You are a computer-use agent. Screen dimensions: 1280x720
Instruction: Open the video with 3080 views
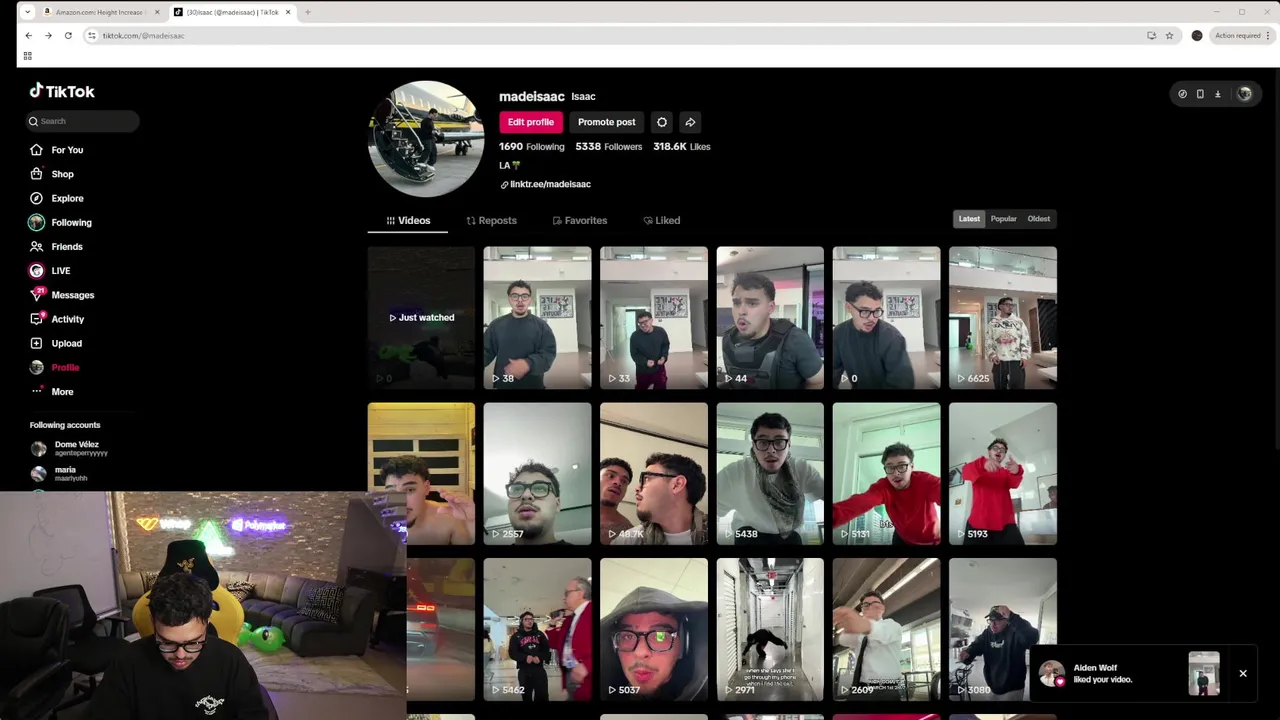click(x=1003, y=629)
